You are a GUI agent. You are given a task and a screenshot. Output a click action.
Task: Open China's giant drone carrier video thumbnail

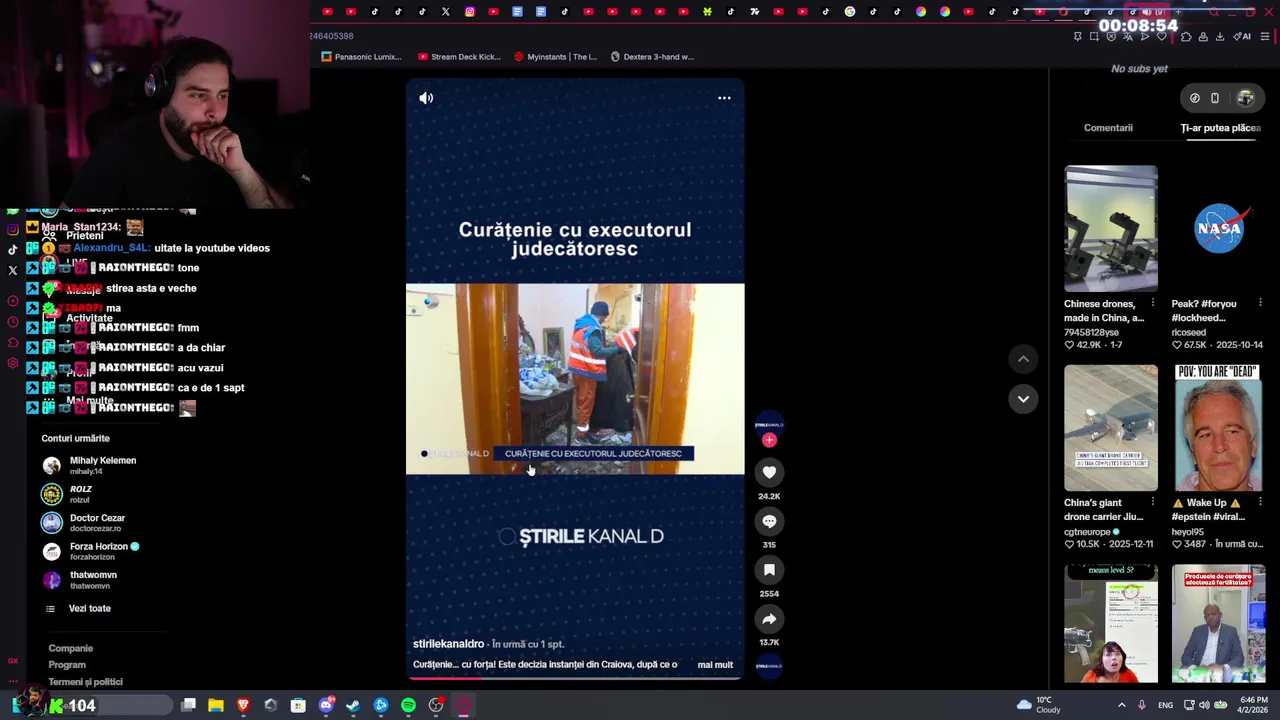(1111, 428)
